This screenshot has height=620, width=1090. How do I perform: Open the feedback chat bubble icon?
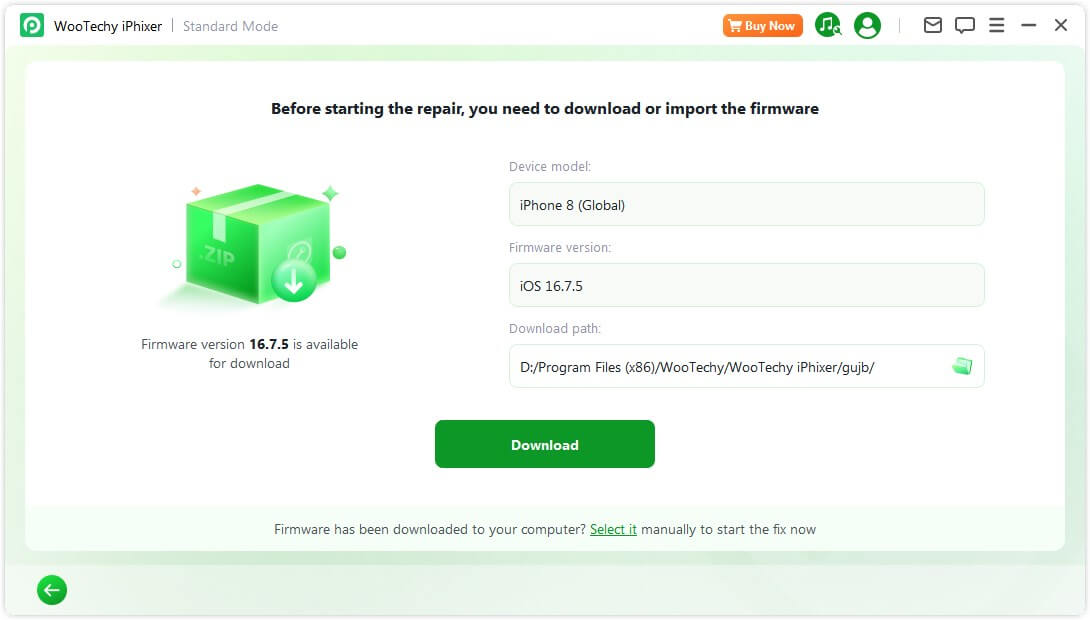coord(964,25)
